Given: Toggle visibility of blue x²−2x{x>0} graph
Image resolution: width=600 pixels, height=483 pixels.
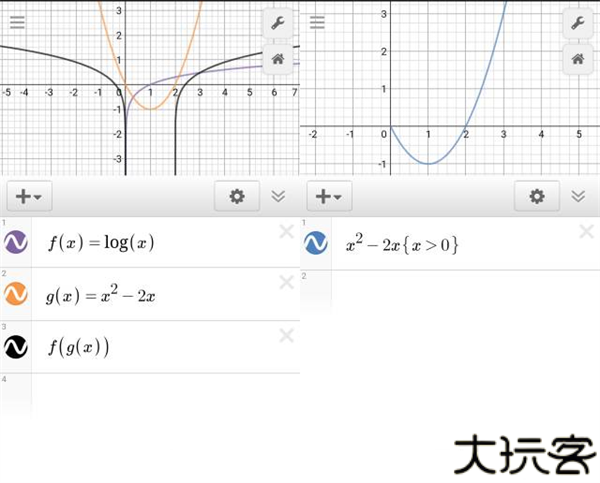Looking at the screenshot, I should [316, 243].
